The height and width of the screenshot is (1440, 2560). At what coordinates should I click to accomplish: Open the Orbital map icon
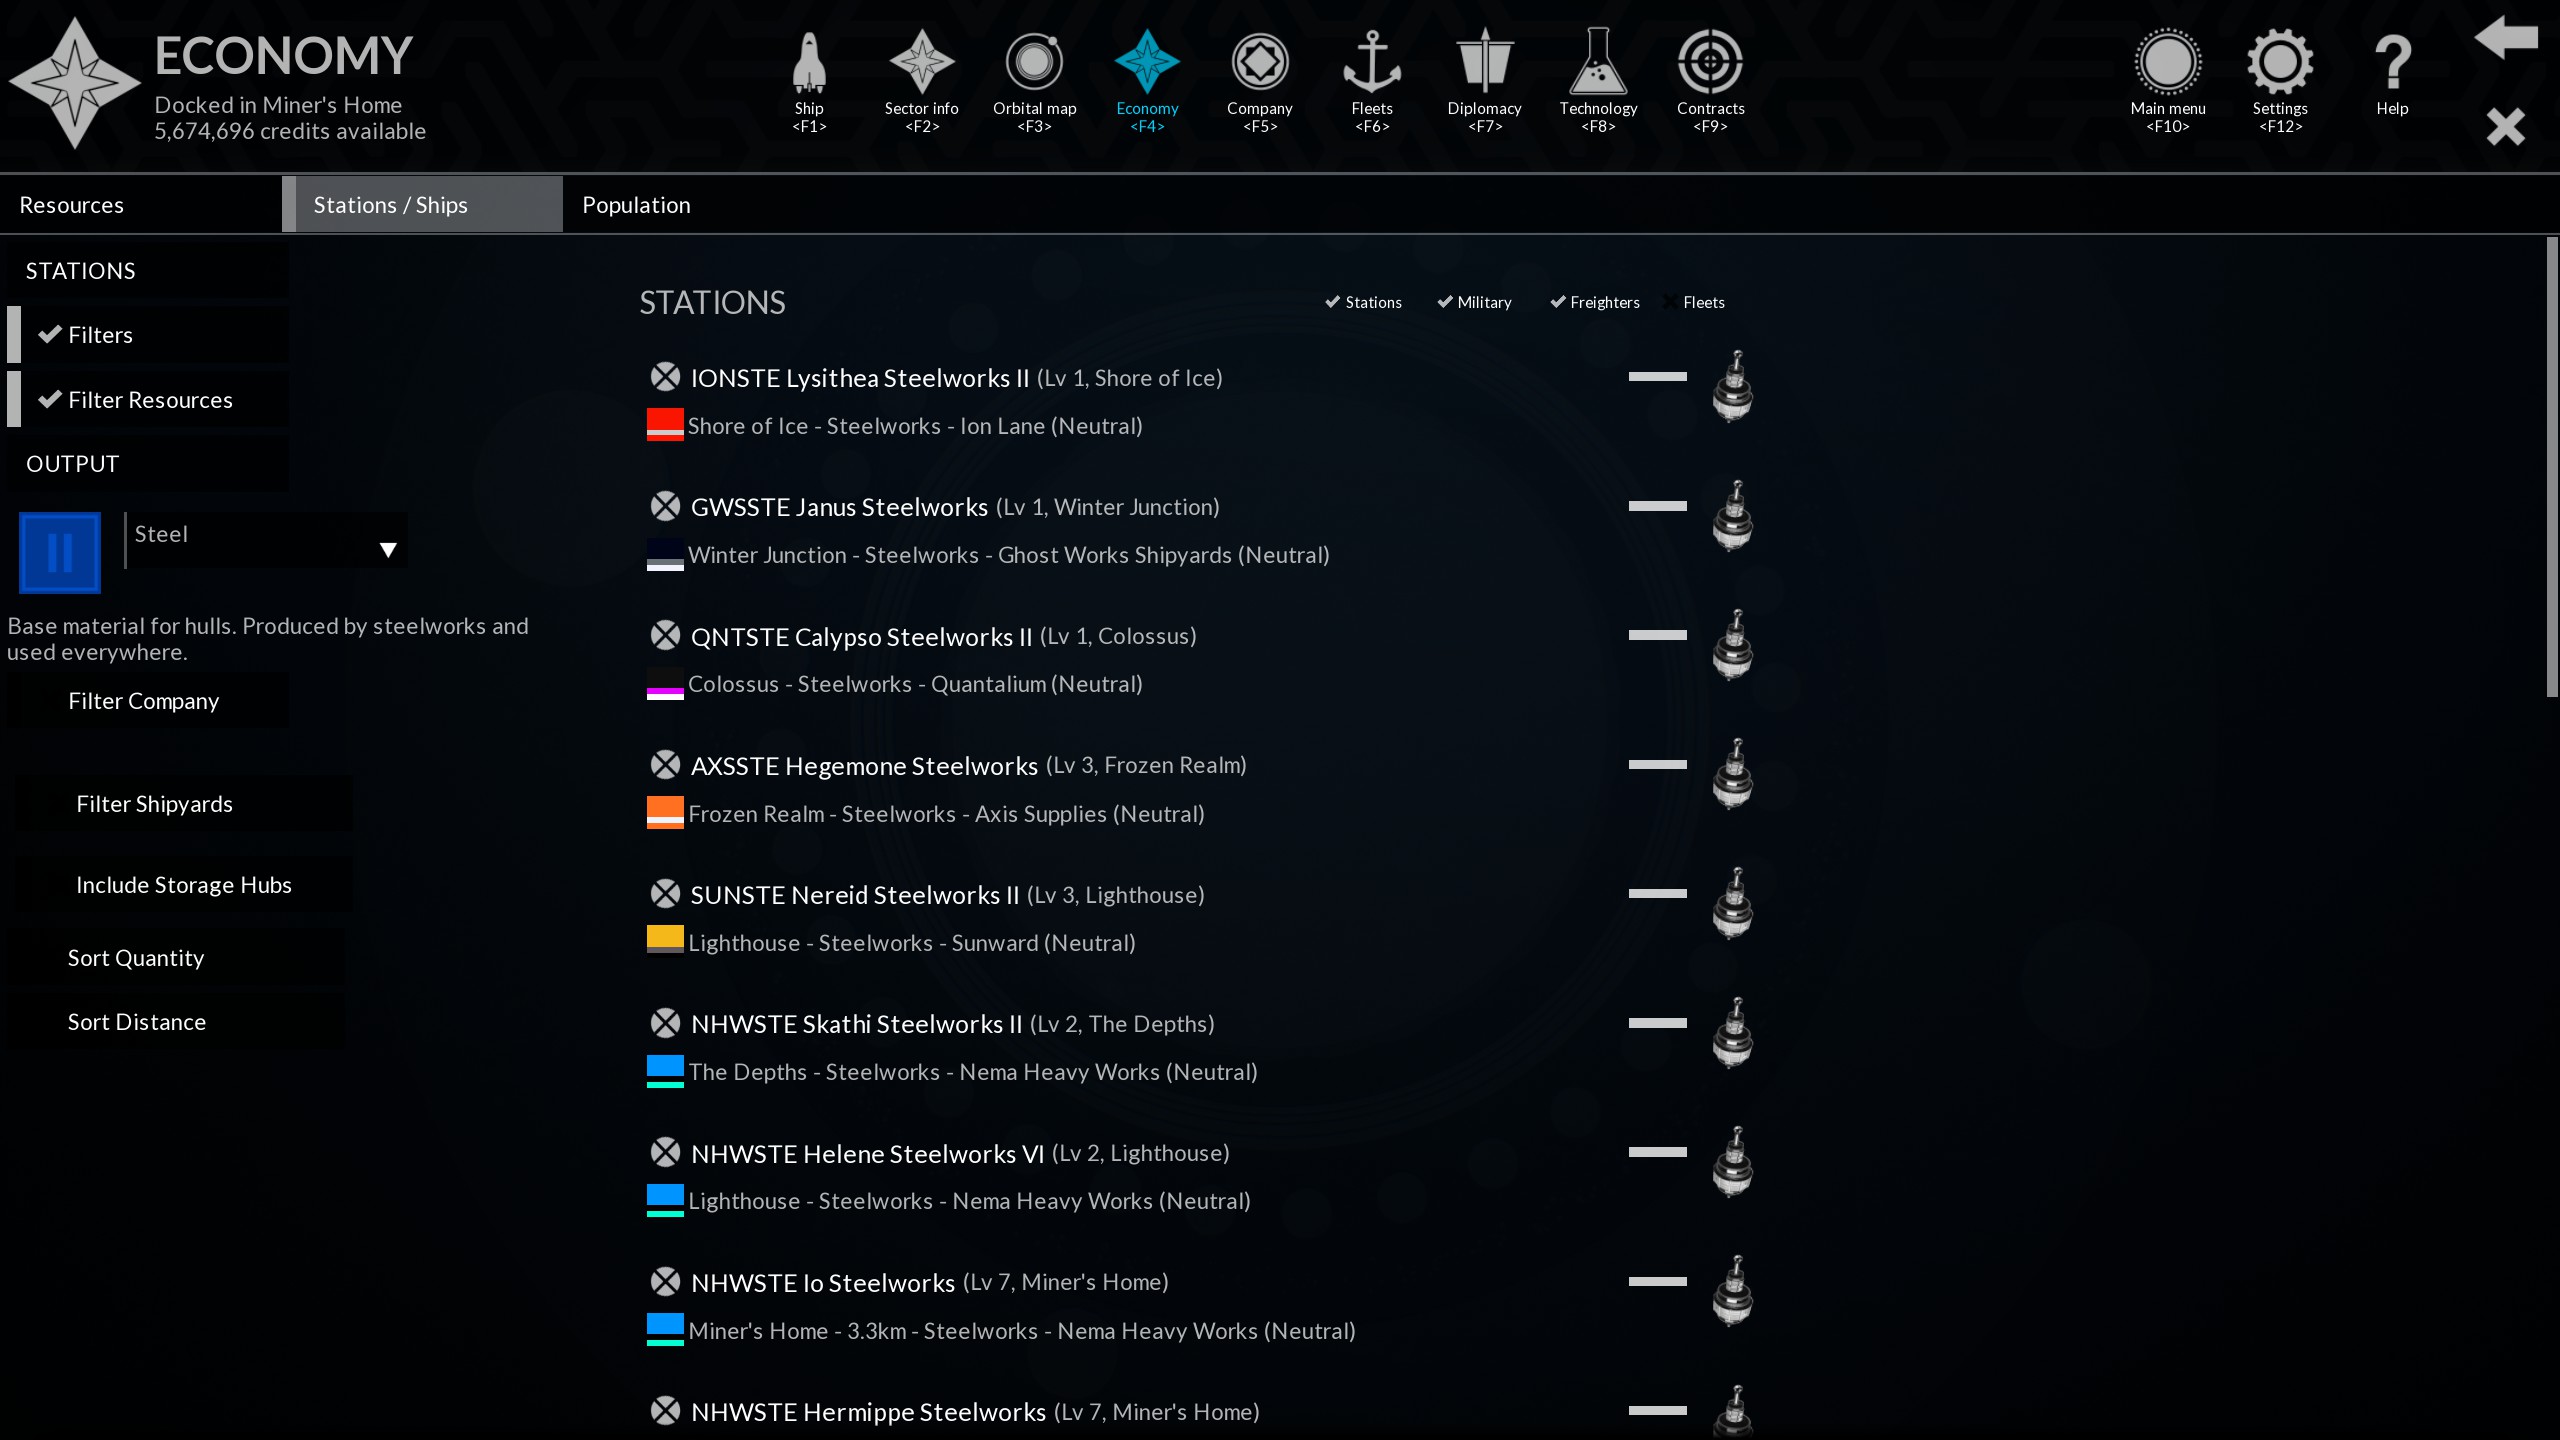[1034, 62]
